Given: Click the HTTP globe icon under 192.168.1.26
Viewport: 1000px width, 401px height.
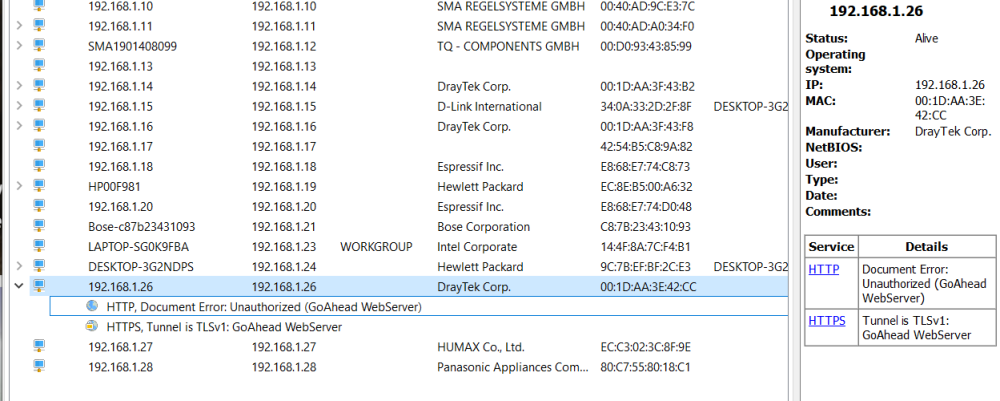Looking at the screenshot, I should 93,306.
